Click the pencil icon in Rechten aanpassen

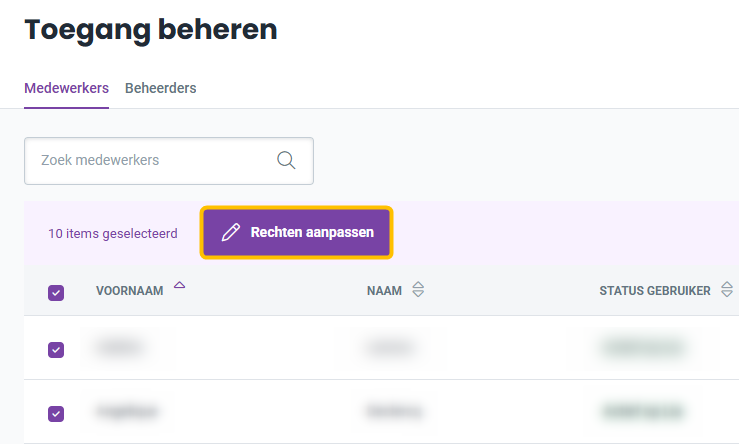point(231,232)
